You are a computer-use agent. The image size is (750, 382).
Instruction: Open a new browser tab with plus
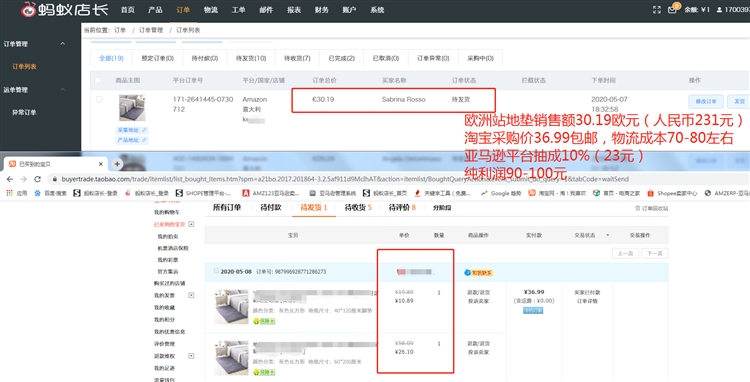pyautogui.click(x=117, y=164)
